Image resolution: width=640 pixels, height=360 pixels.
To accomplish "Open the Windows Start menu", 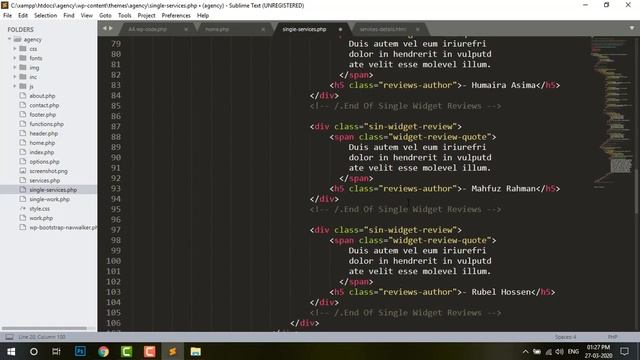I will (11, 351).
